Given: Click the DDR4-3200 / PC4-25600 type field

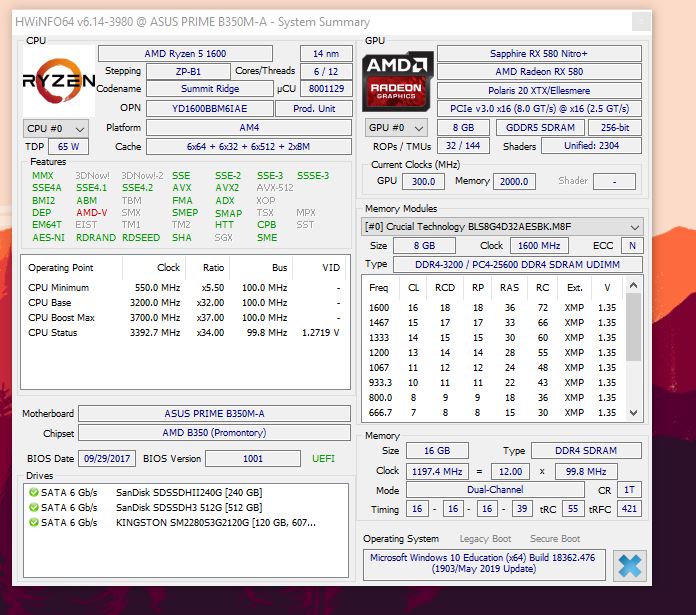Looking at the screenshot, I should pyautogui.click(x=518, y=264).
